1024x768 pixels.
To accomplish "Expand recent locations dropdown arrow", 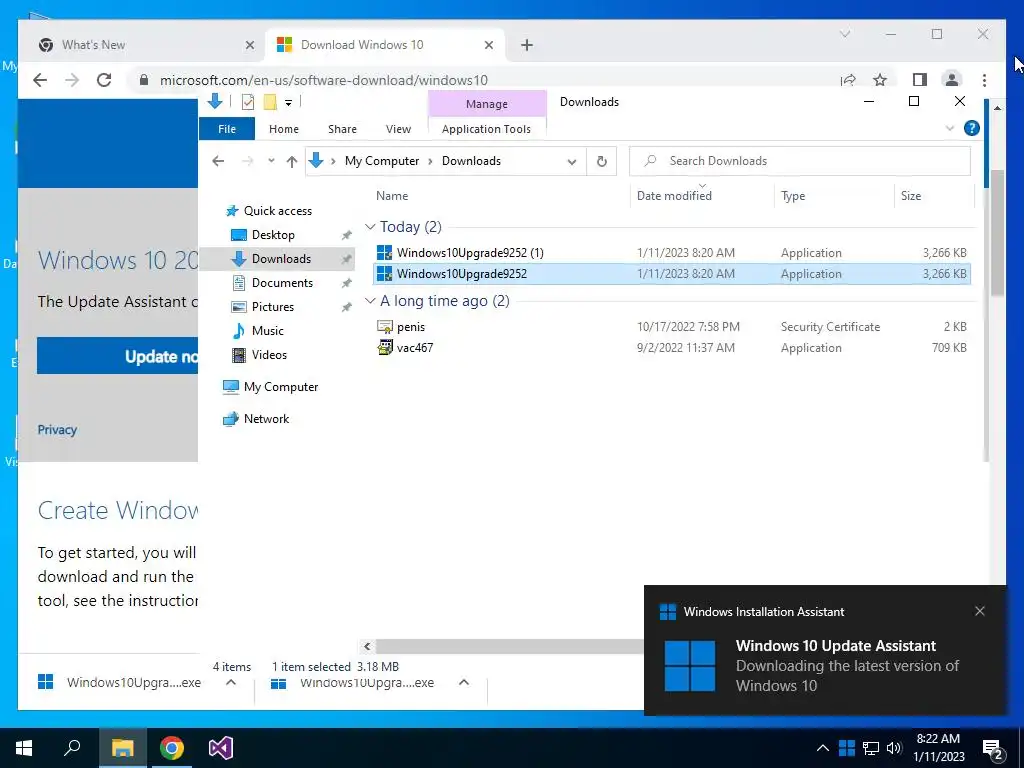I will (x=270, y=161).
